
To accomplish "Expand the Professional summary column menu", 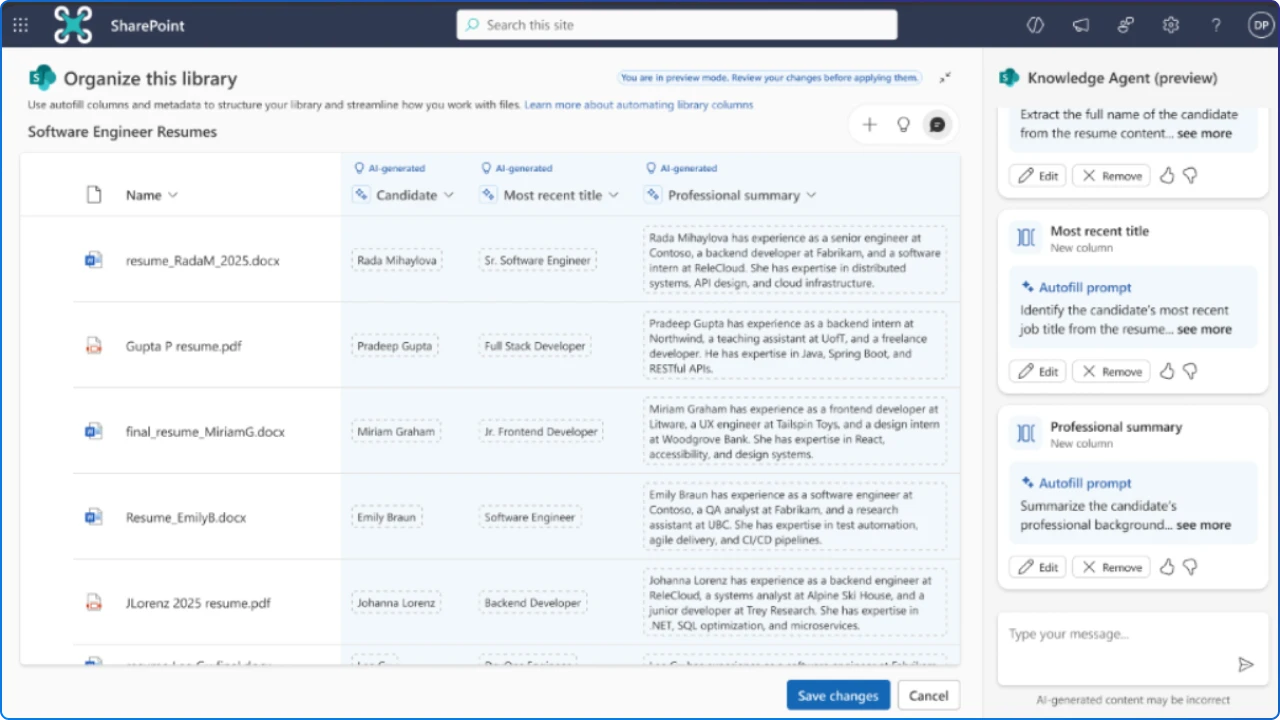I will pos(811,195).
